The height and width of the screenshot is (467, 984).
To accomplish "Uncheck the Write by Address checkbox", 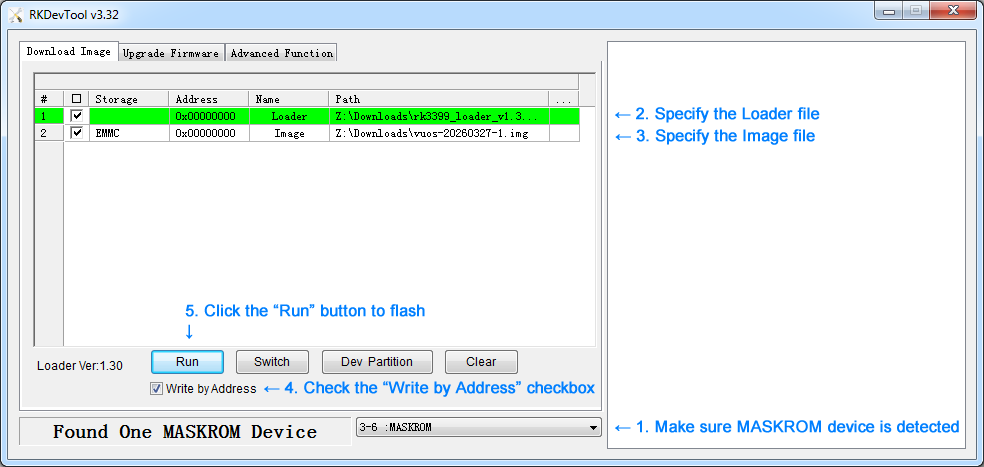I will [156, 388].
